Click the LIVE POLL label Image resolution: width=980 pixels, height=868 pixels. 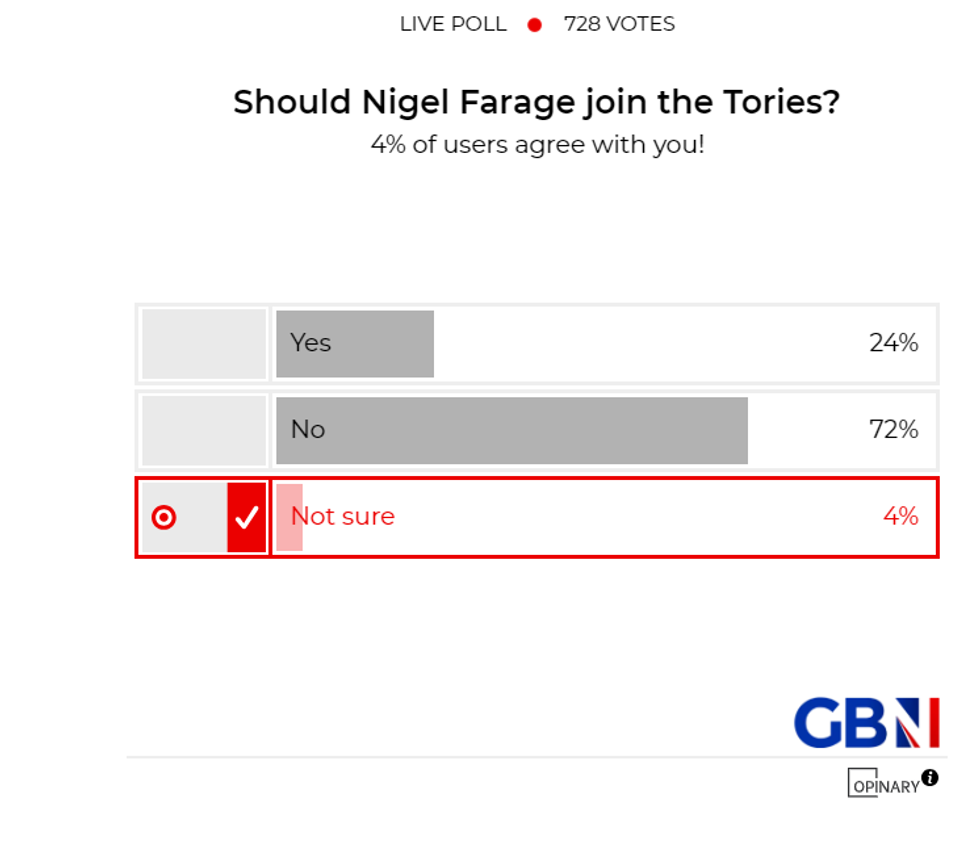point(453,23)
